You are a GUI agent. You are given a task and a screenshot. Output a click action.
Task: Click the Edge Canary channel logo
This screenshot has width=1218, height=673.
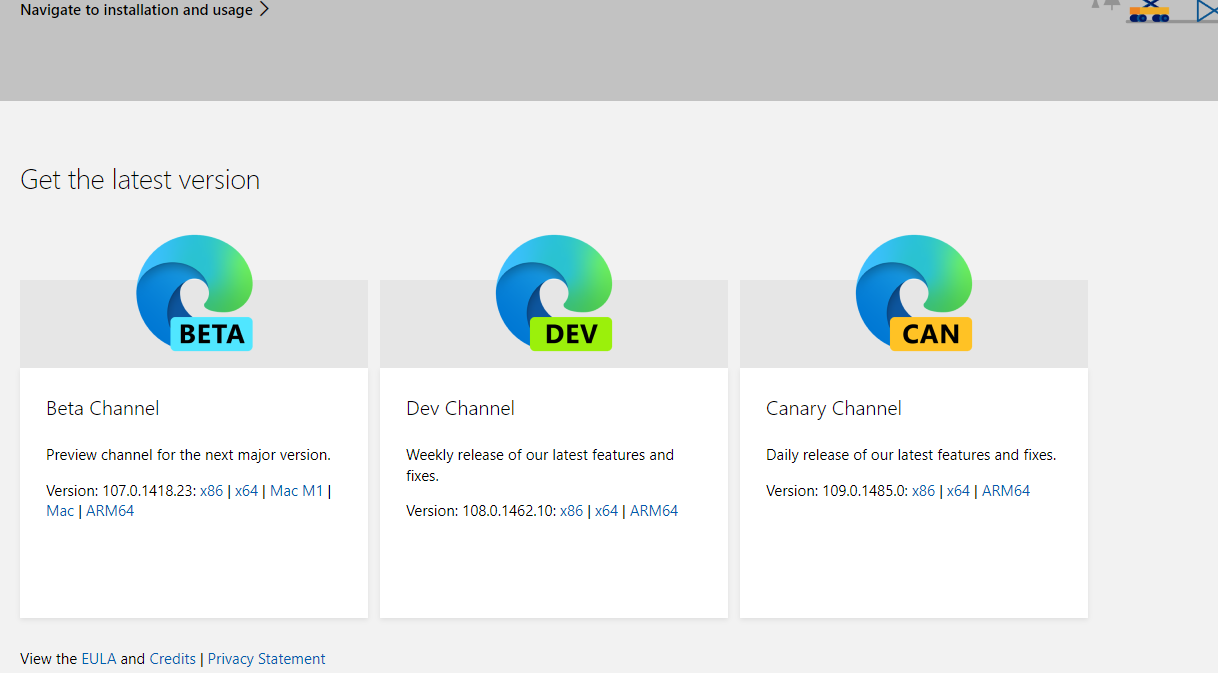914,292
